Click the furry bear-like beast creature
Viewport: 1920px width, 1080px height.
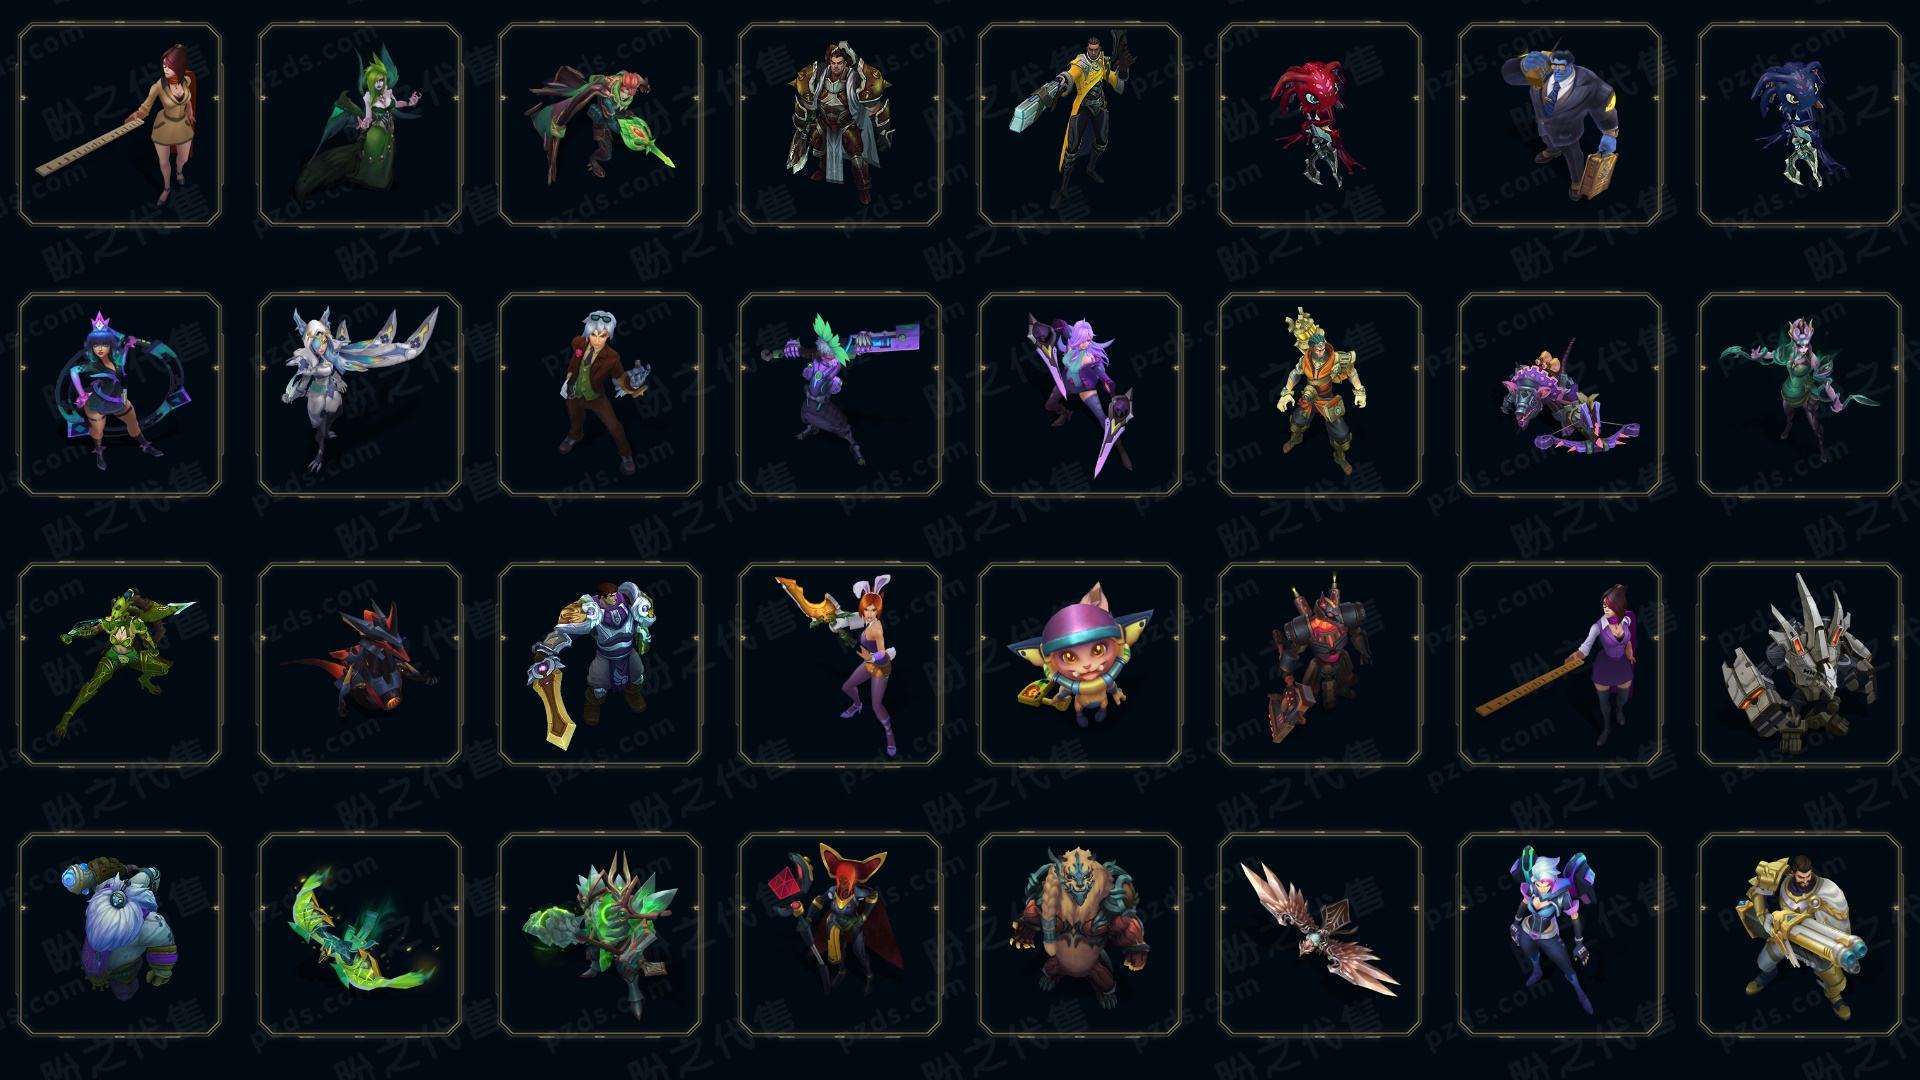1080,934
